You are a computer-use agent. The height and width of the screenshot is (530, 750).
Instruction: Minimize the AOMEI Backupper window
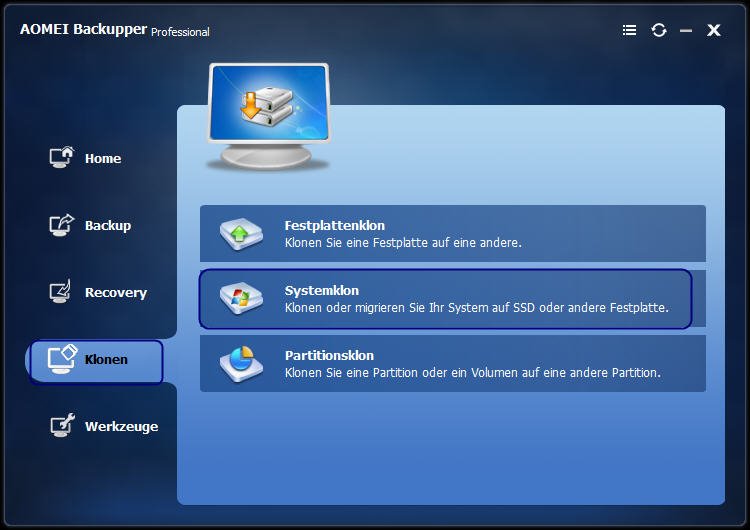(686, 31)
